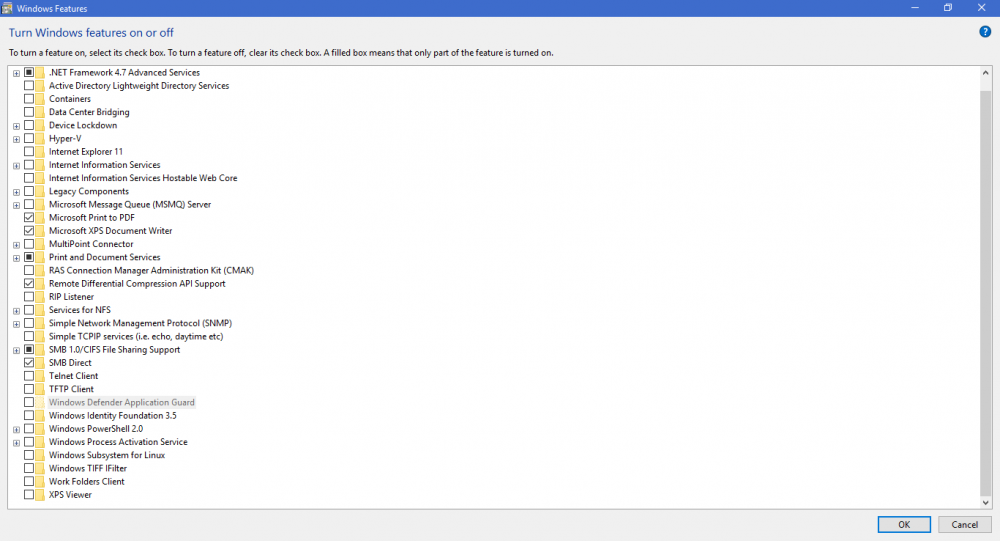
Task: Expand the Internet Information Services node
Action: tap(16, 165)
